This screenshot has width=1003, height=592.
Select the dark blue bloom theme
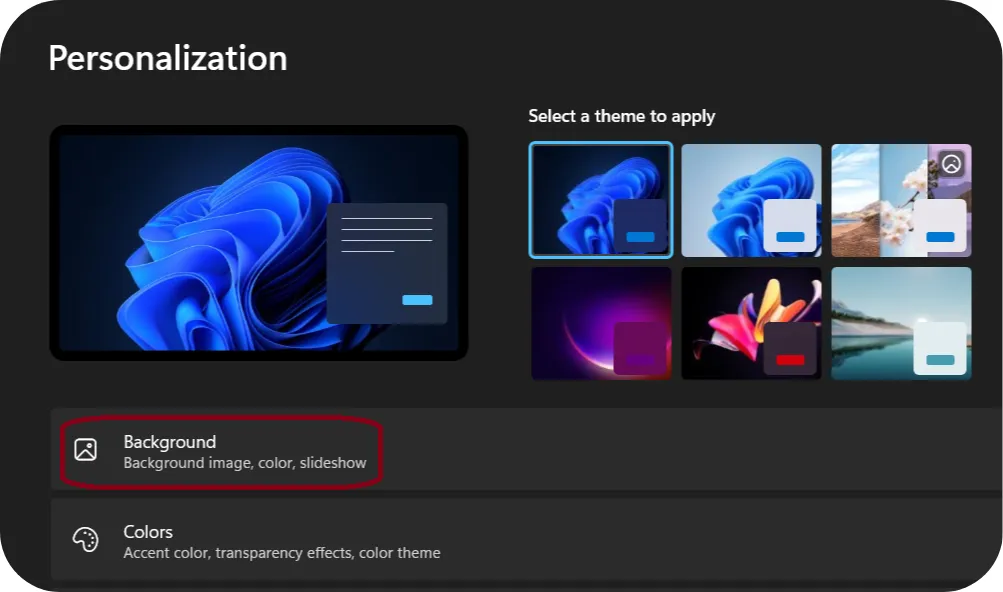[x=601, y=200]
